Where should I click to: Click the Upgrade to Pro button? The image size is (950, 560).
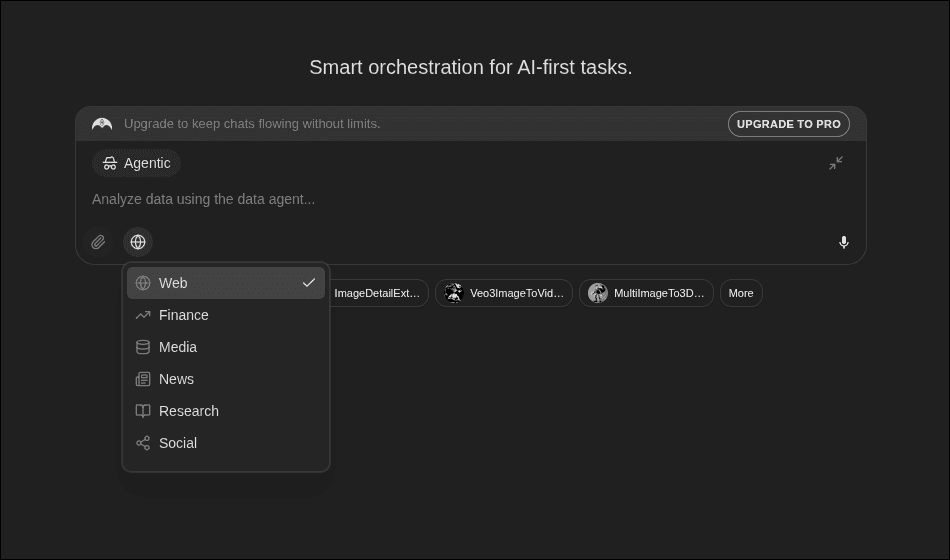(x=788, y=124)
